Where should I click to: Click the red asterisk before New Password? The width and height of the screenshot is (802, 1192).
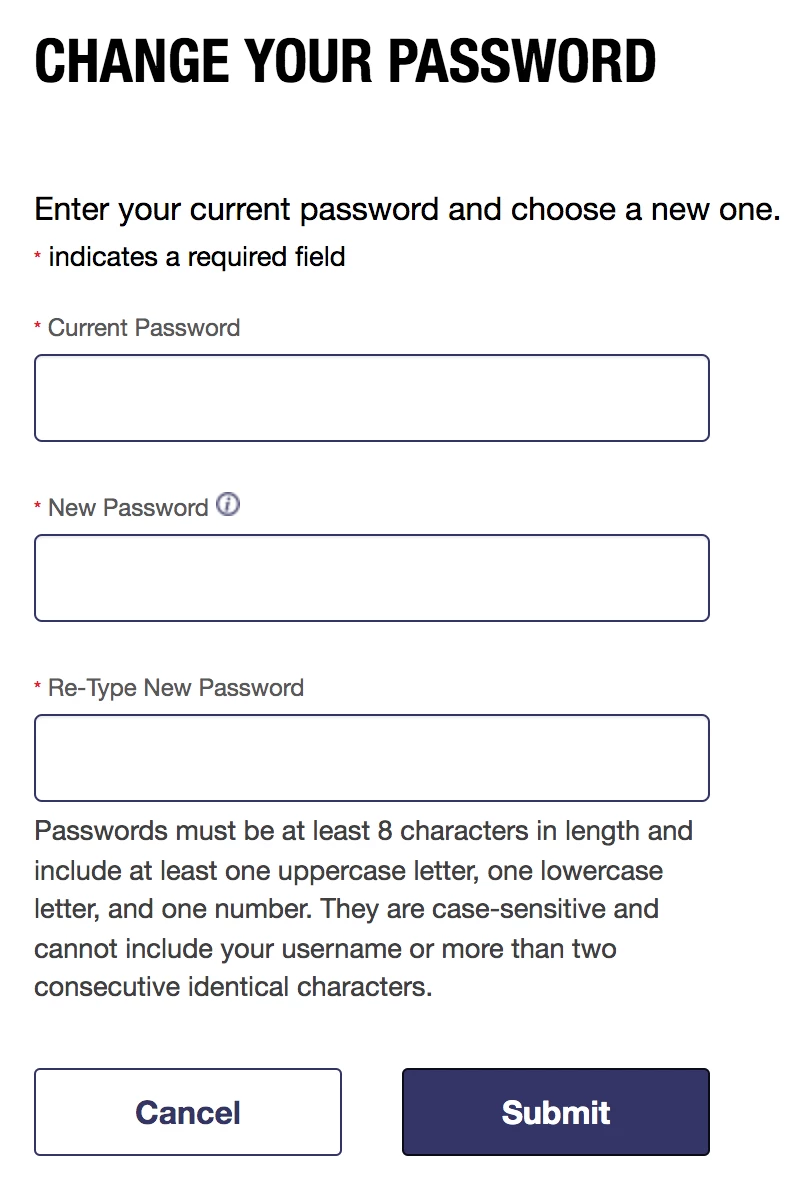37,507
